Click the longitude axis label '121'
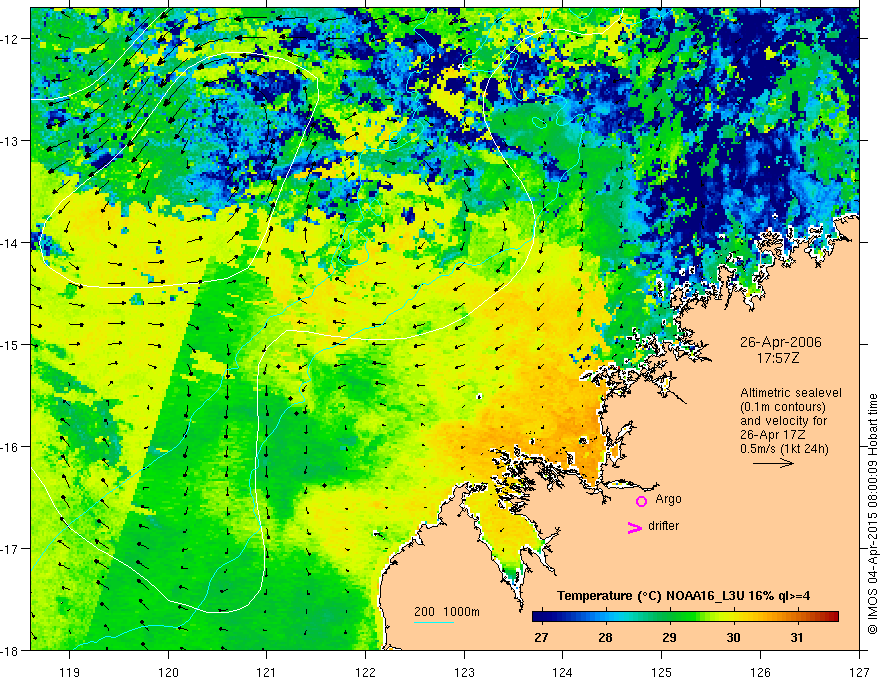880x680 pixels. point(267,672)
